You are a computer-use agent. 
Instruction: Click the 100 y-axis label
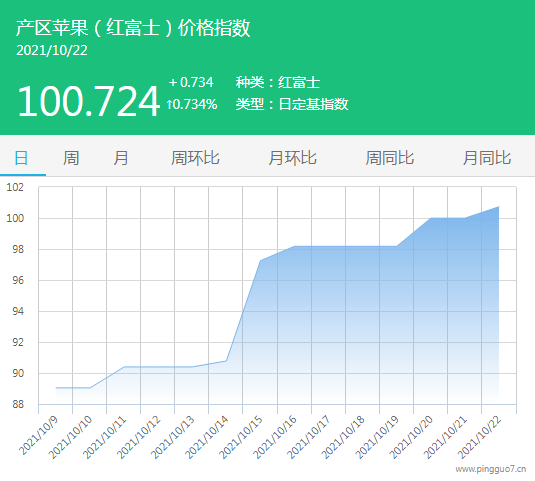15,218
